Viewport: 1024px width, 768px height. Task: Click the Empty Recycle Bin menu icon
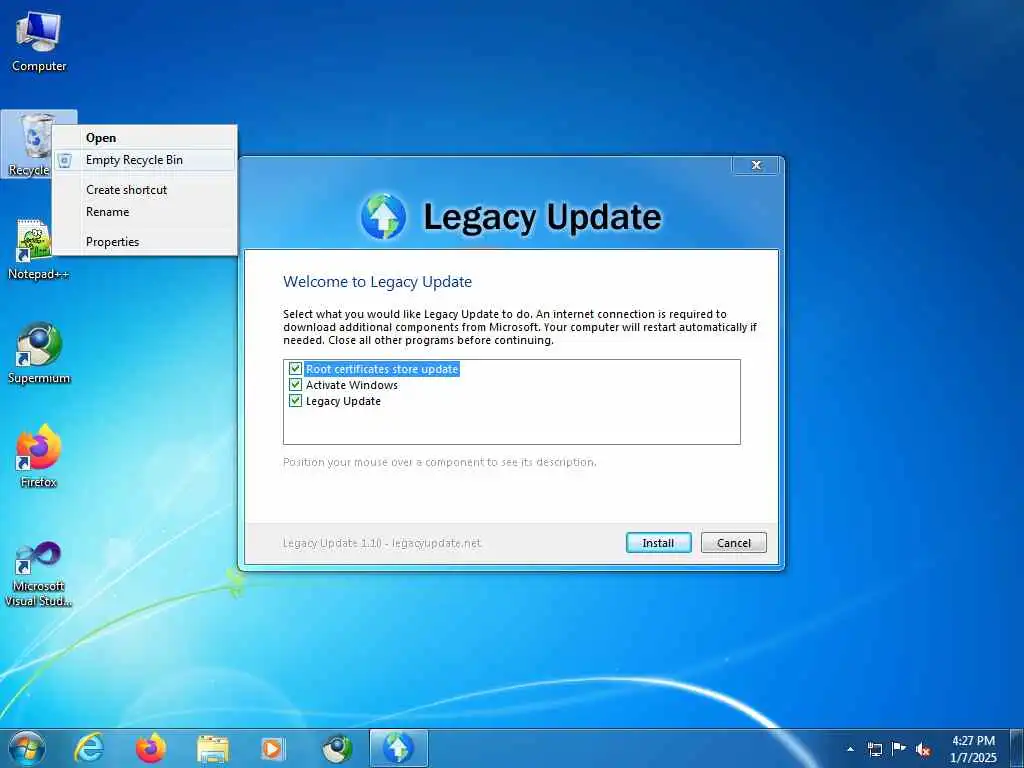point(65,160)
